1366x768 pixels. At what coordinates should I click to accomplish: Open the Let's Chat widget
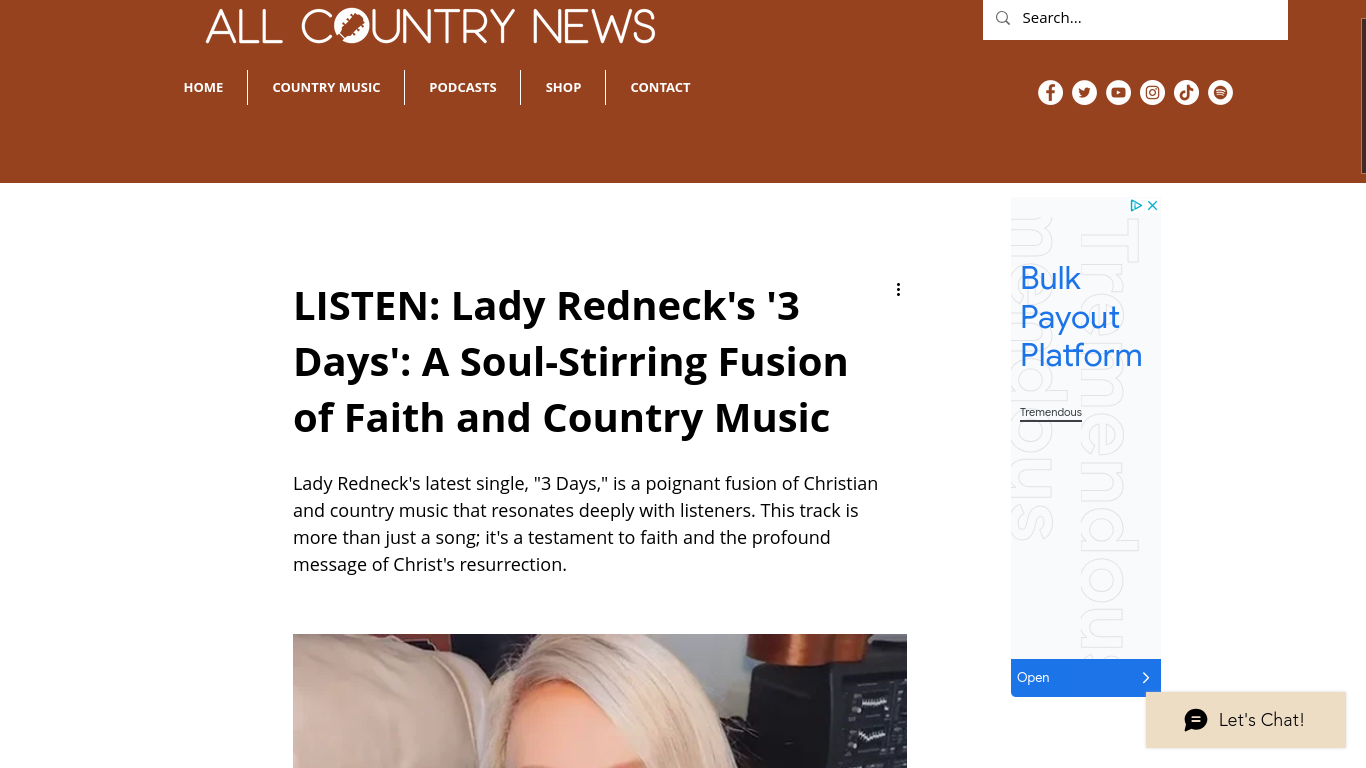point(1246,720)
